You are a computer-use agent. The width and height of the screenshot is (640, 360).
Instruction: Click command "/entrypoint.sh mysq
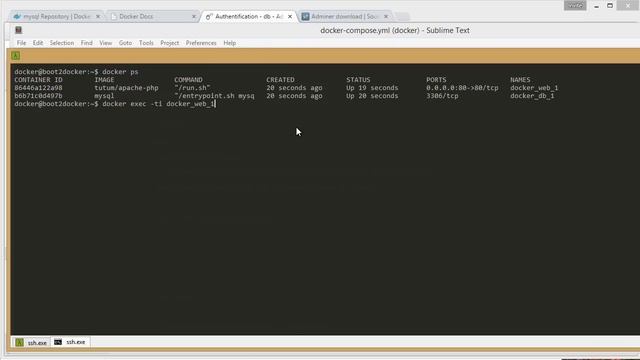tap(214, 96)
